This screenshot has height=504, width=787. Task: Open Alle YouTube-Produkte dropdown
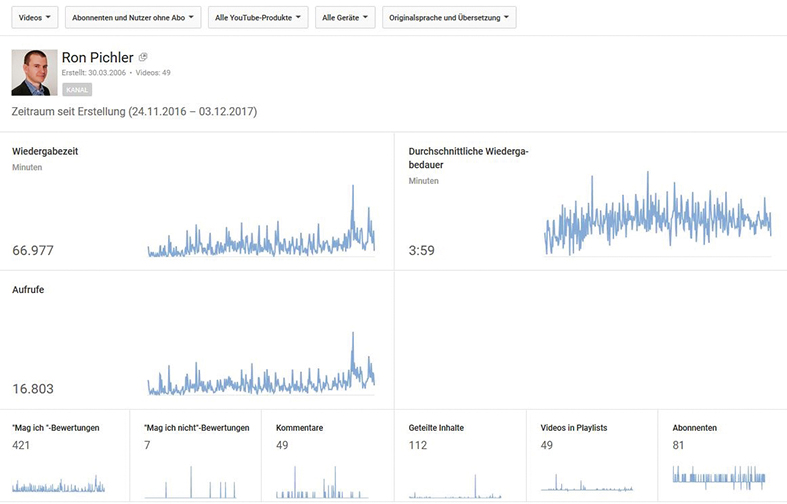[258, 17]
